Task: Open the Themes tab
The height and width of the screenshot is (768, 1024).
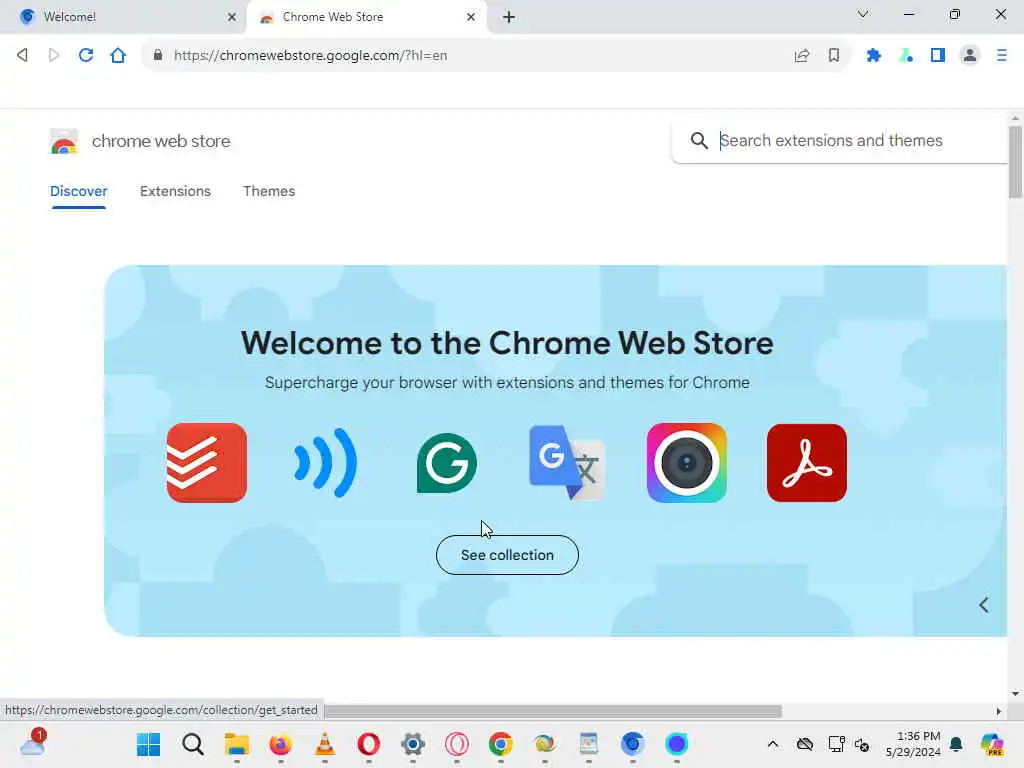Action: click(x=269, y=191)
